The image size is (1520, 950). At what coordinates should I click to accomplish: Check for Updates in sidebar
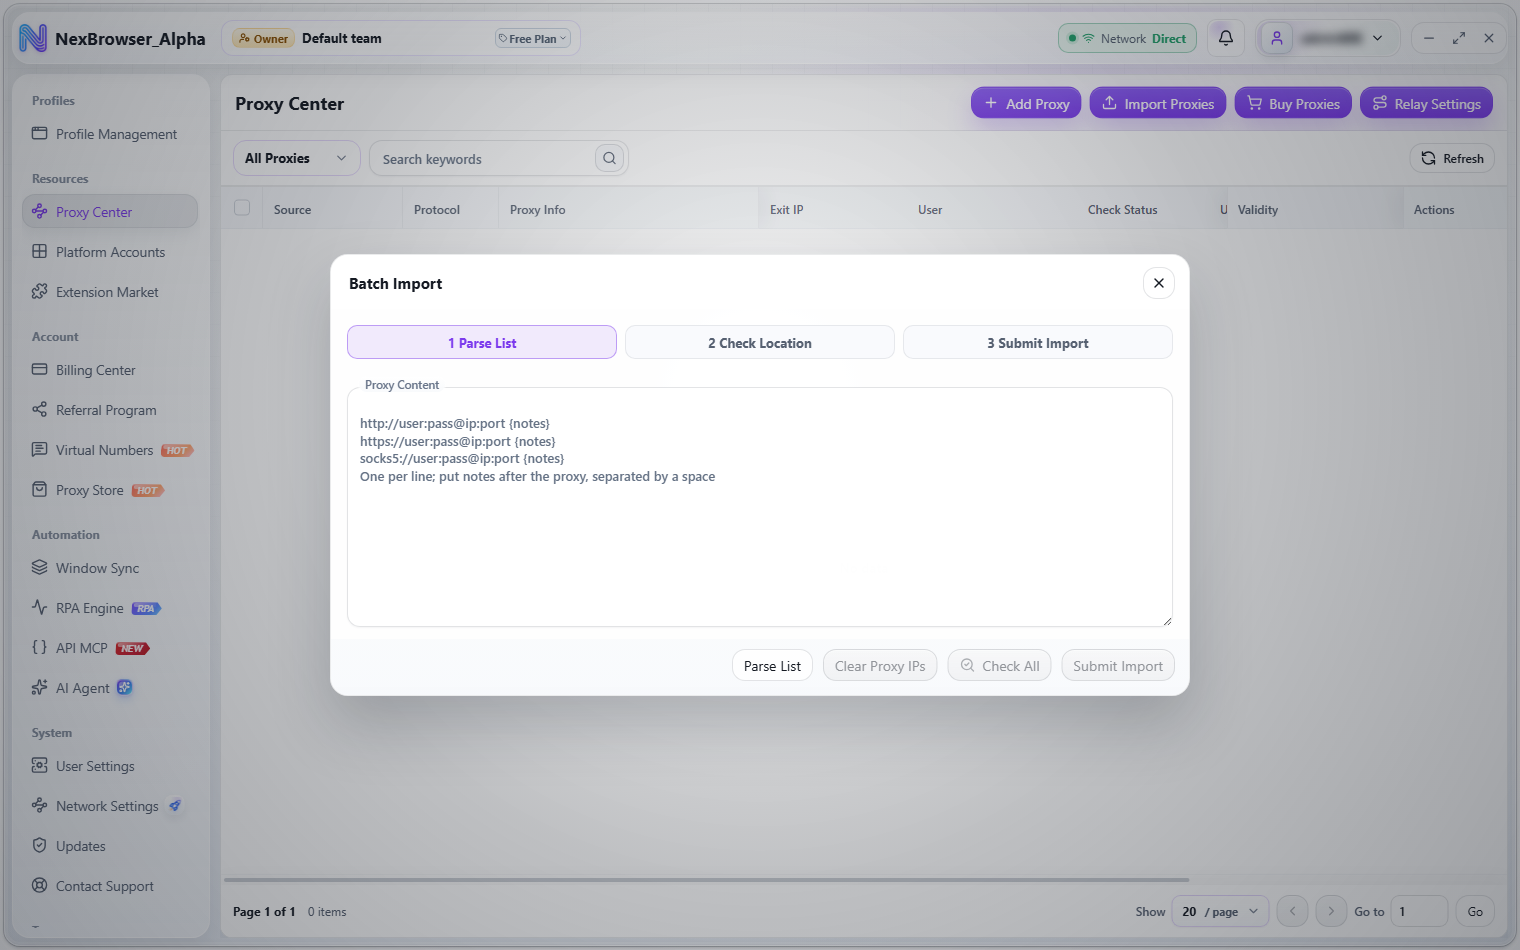point(110,846)
